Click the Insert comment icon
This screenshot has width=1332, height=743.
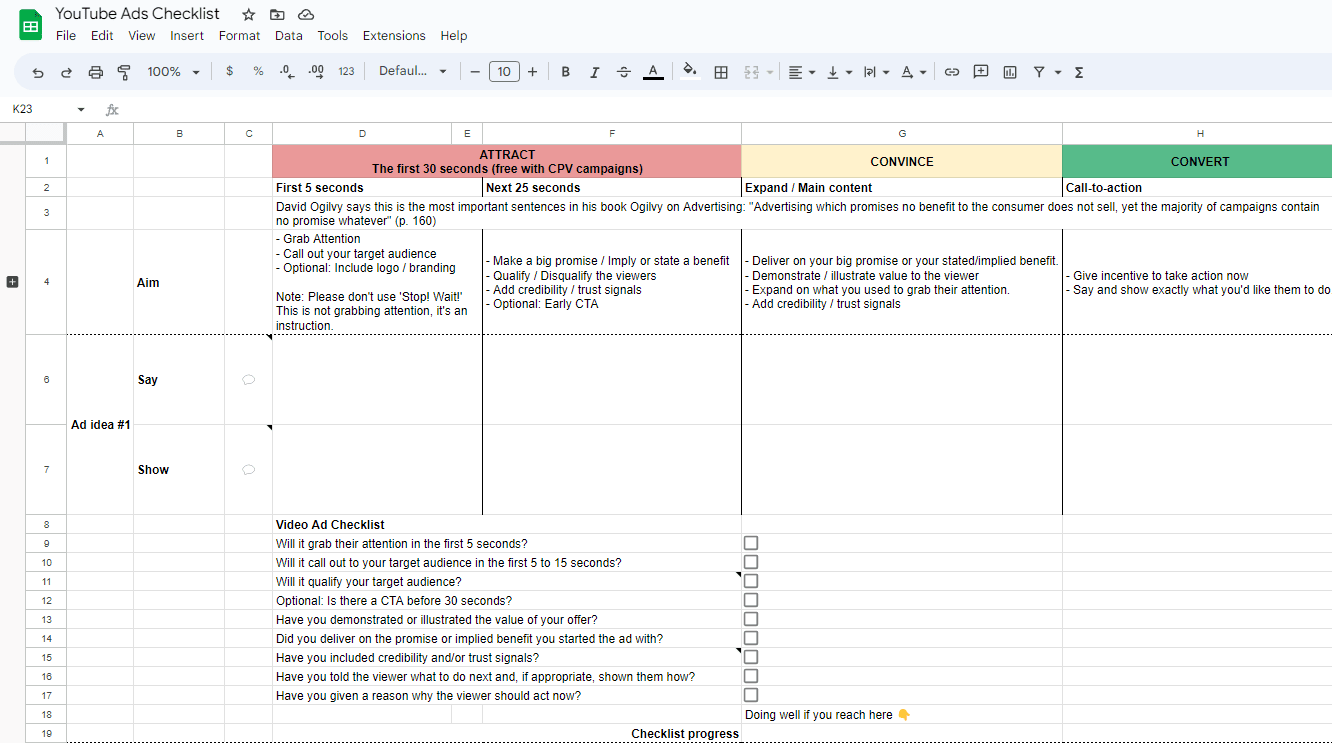(980, 71)
